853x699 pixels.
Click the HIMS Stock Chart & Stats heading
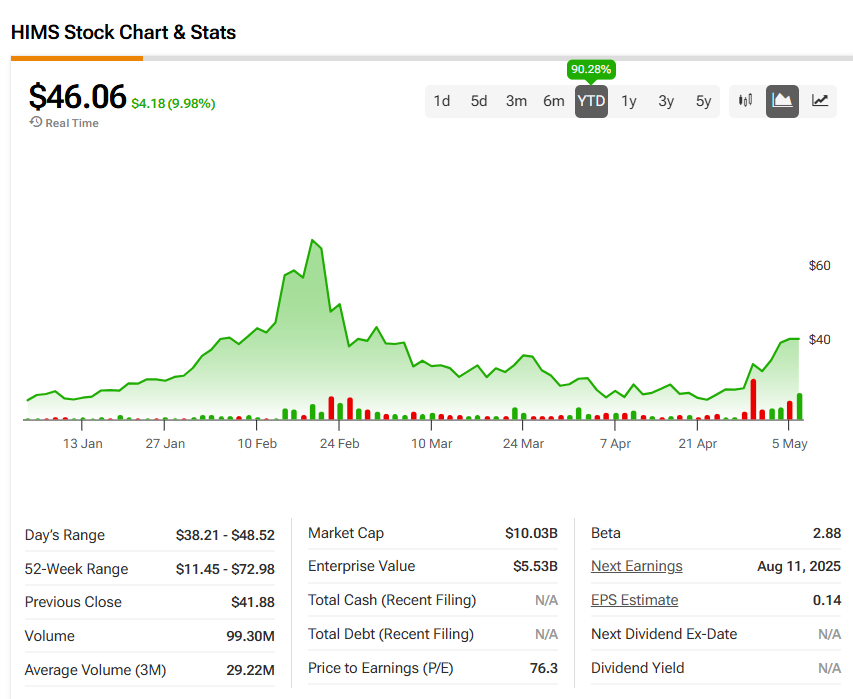point(123,33)
